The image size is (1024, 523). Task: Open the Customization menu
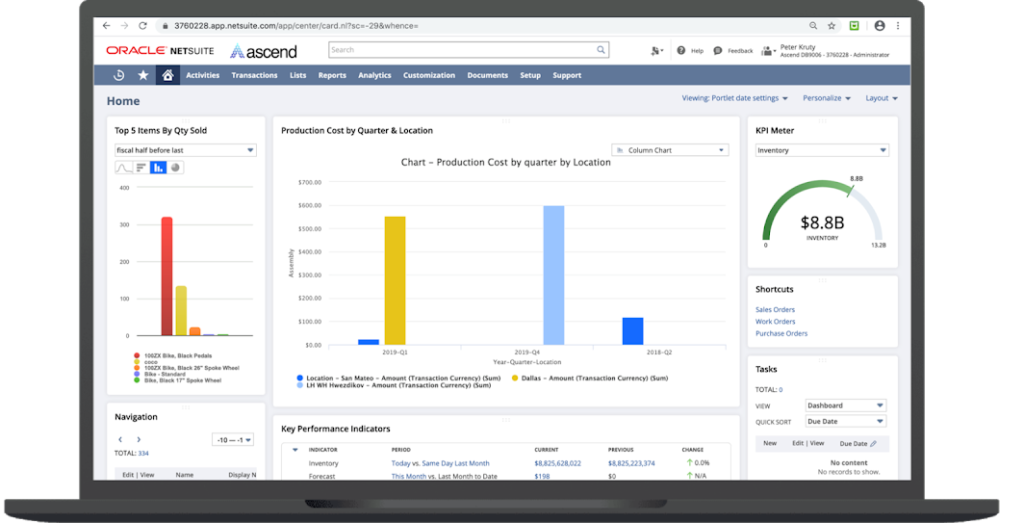429,75
